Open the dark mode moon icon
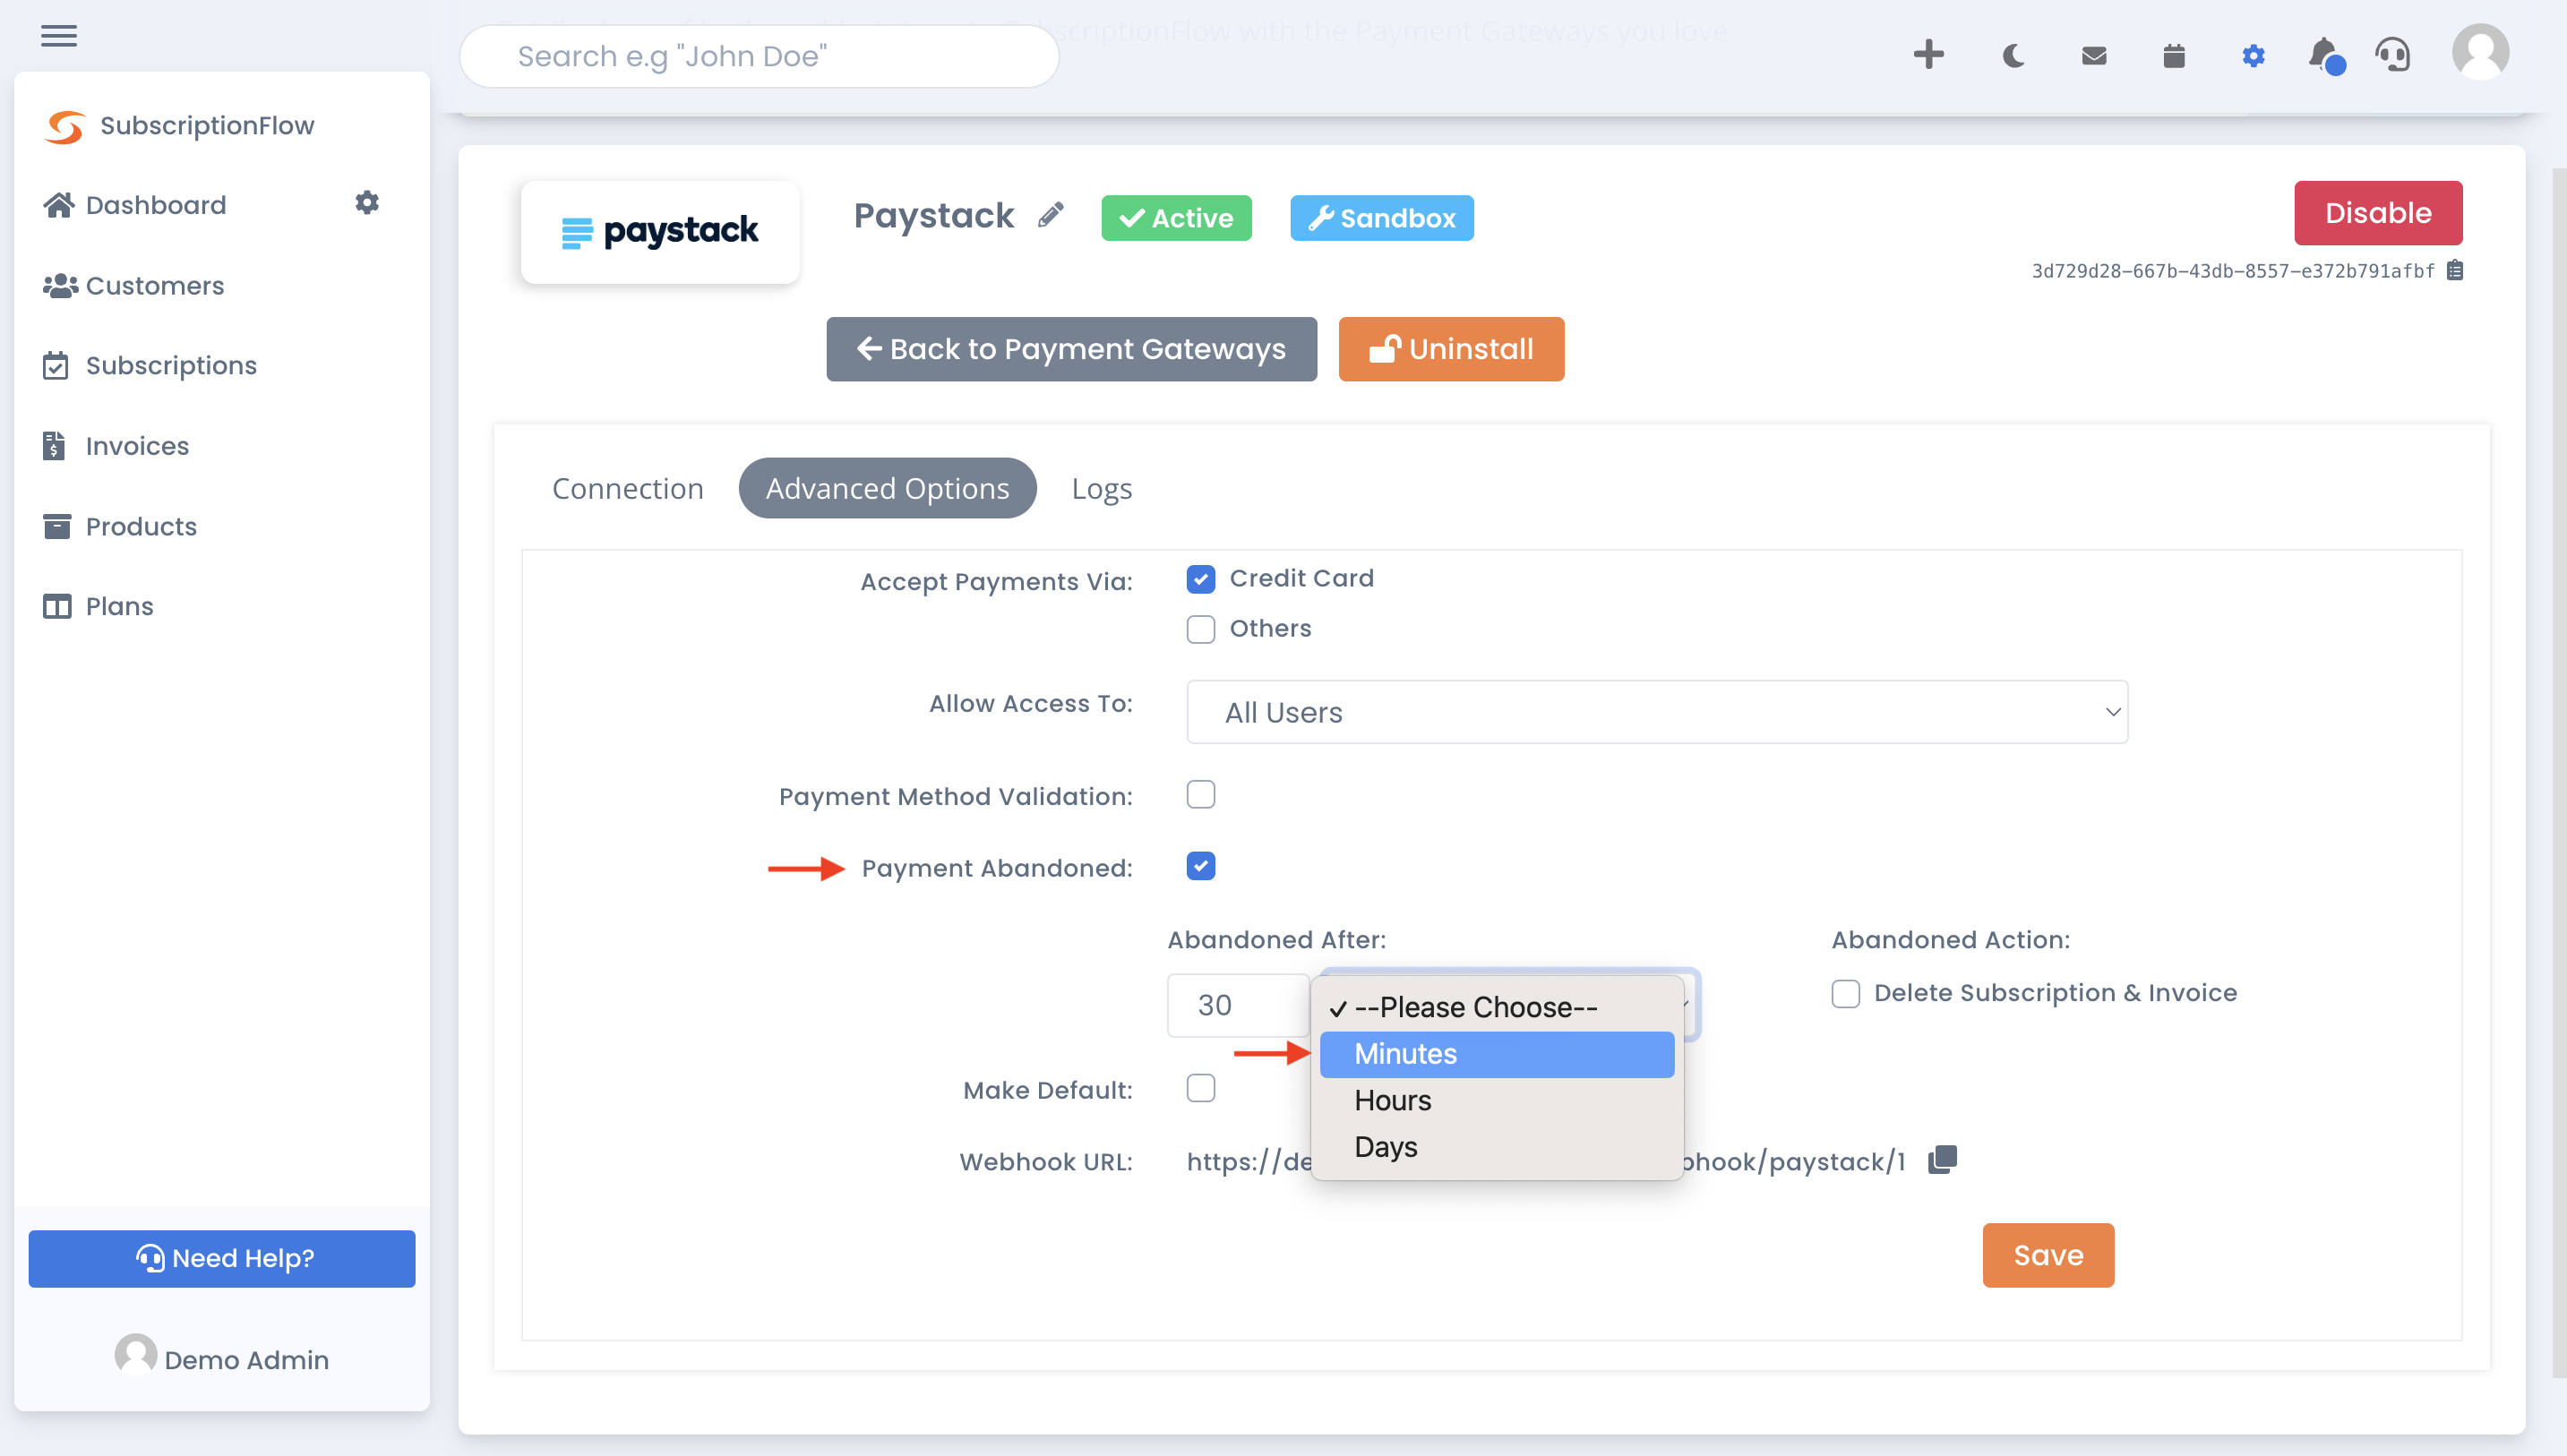Image resolution: width=2567 pixels, height=1456 pixels. click(2012, 56)
